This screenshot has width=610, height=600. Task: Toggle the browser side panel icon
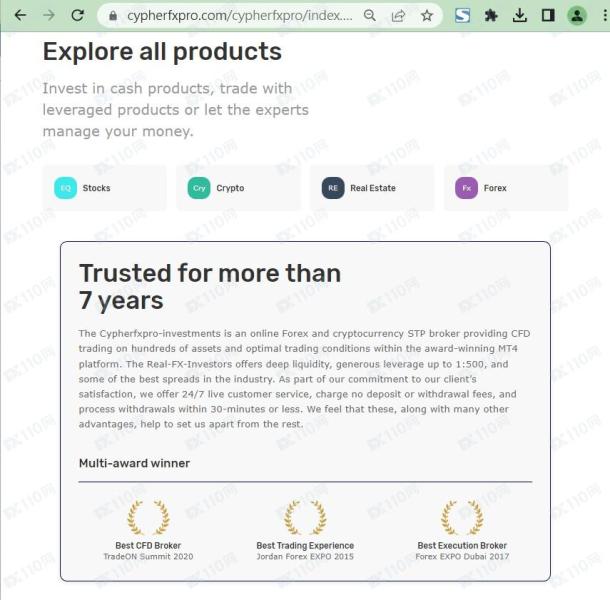click(x=548, y=16)
